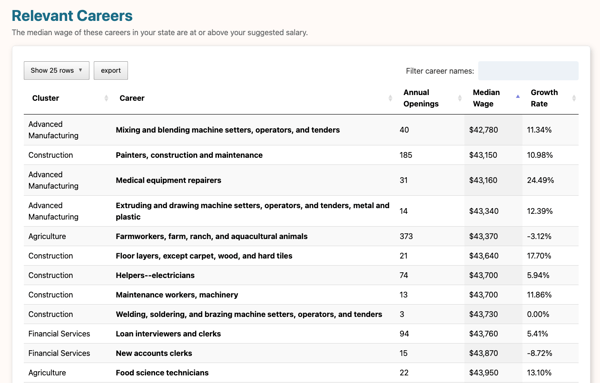This screenshot has height=383, width=600.
Task: Open the Show 25 rows dropdown
Action: pos(57,70)
